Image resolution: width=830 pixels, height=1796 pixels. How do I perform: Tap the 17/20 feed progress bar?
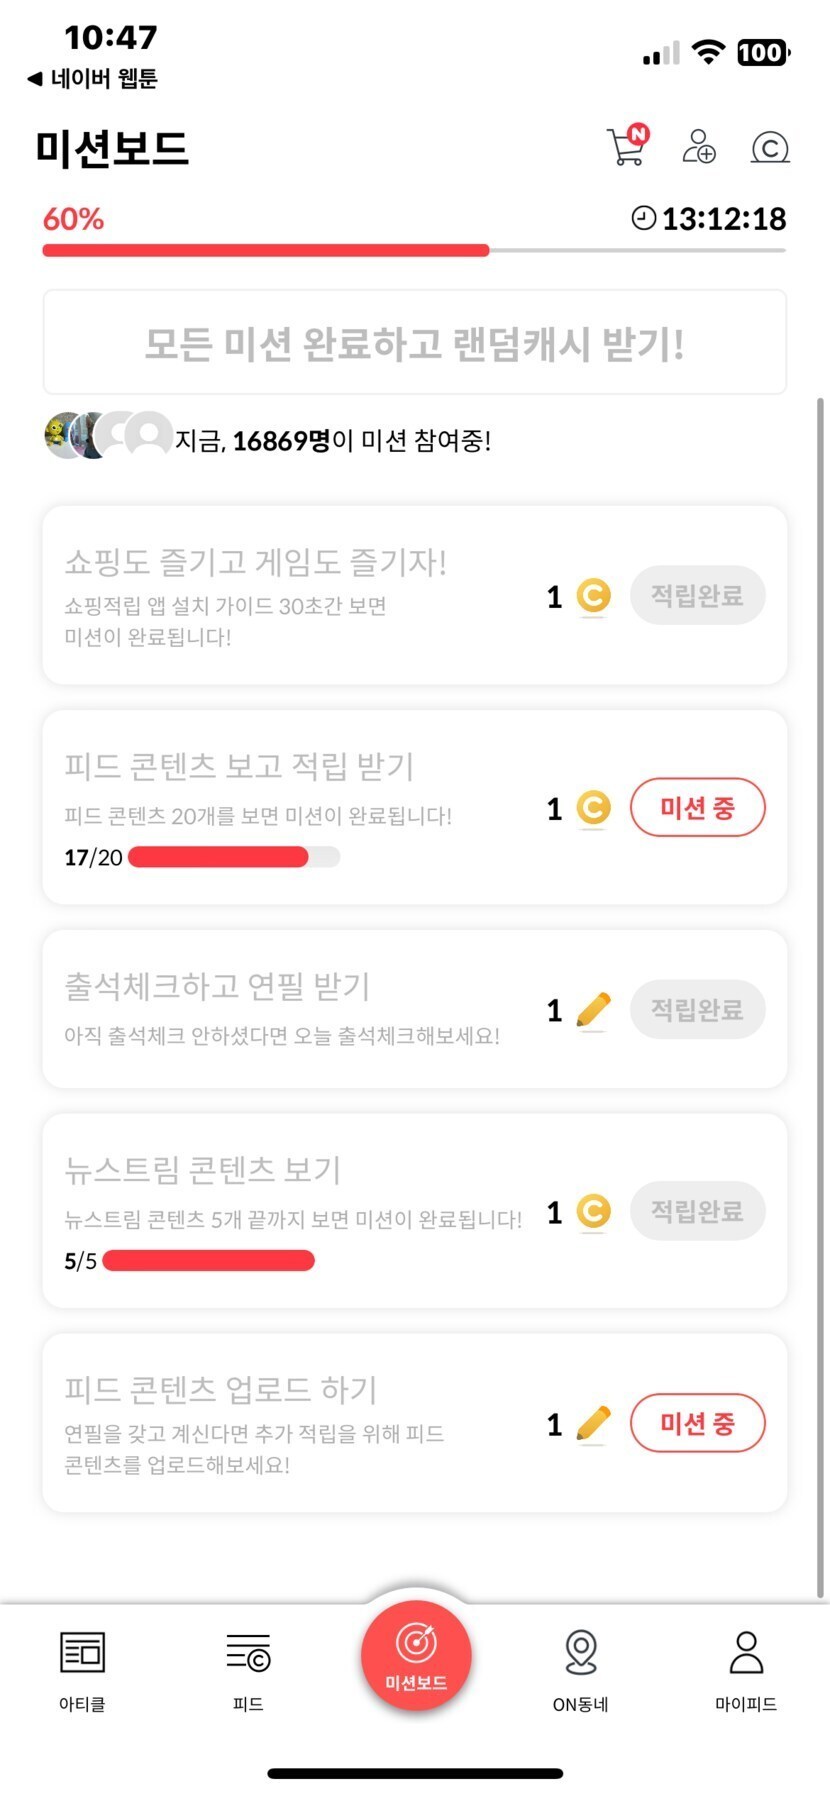point(234,857)
